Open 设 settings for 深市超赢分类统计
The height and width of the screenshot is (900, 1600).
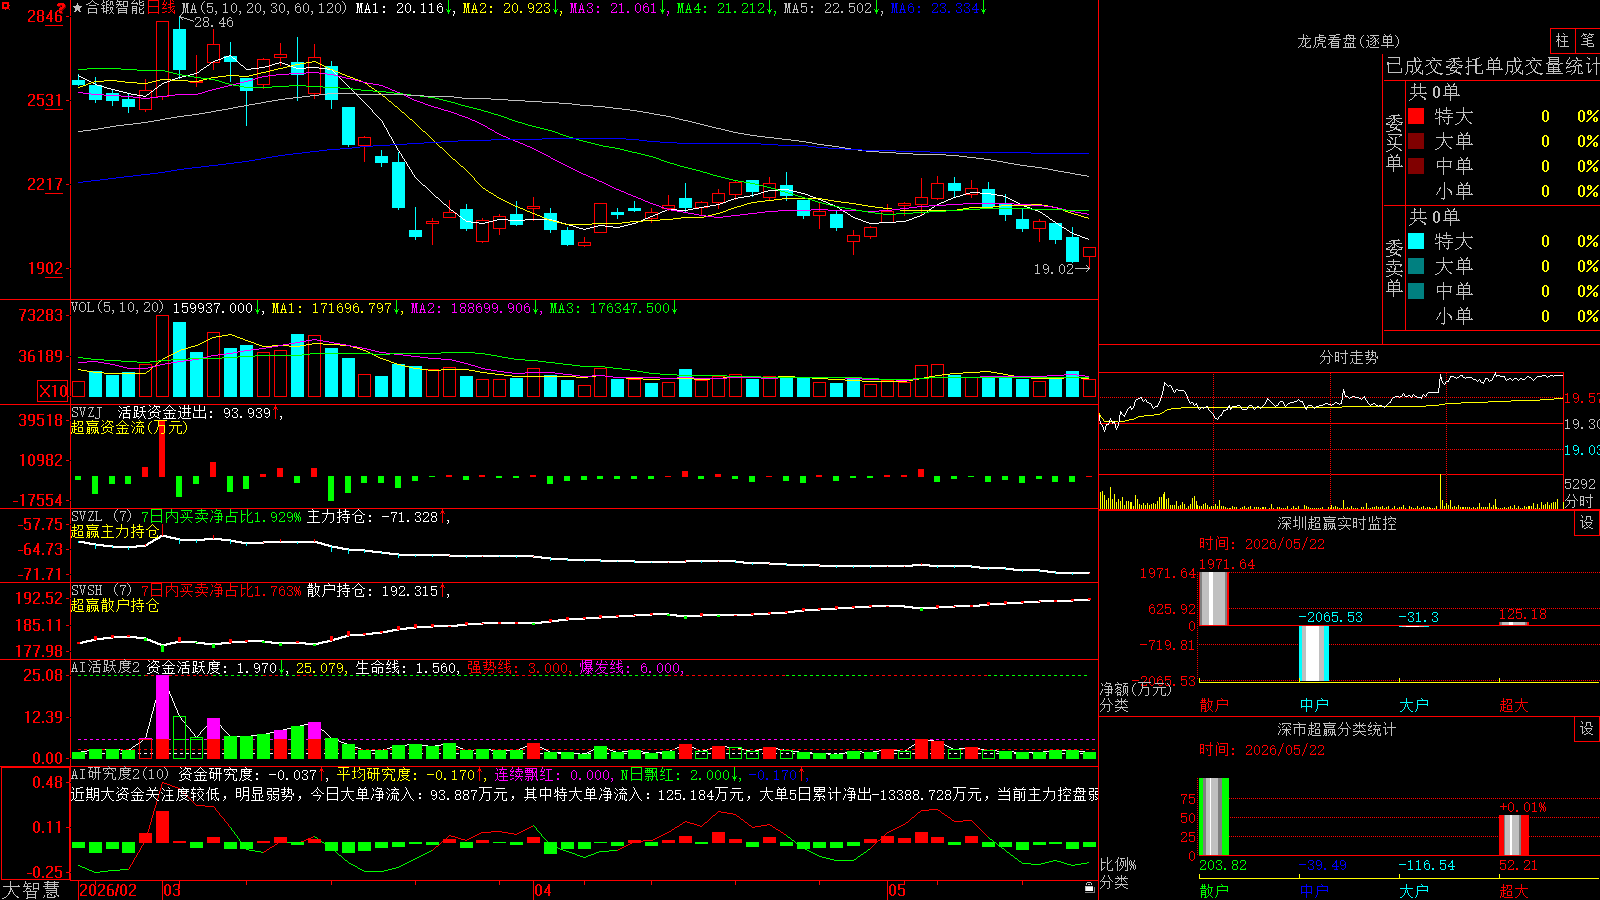pyautogui.click(x=1587, y=729)
